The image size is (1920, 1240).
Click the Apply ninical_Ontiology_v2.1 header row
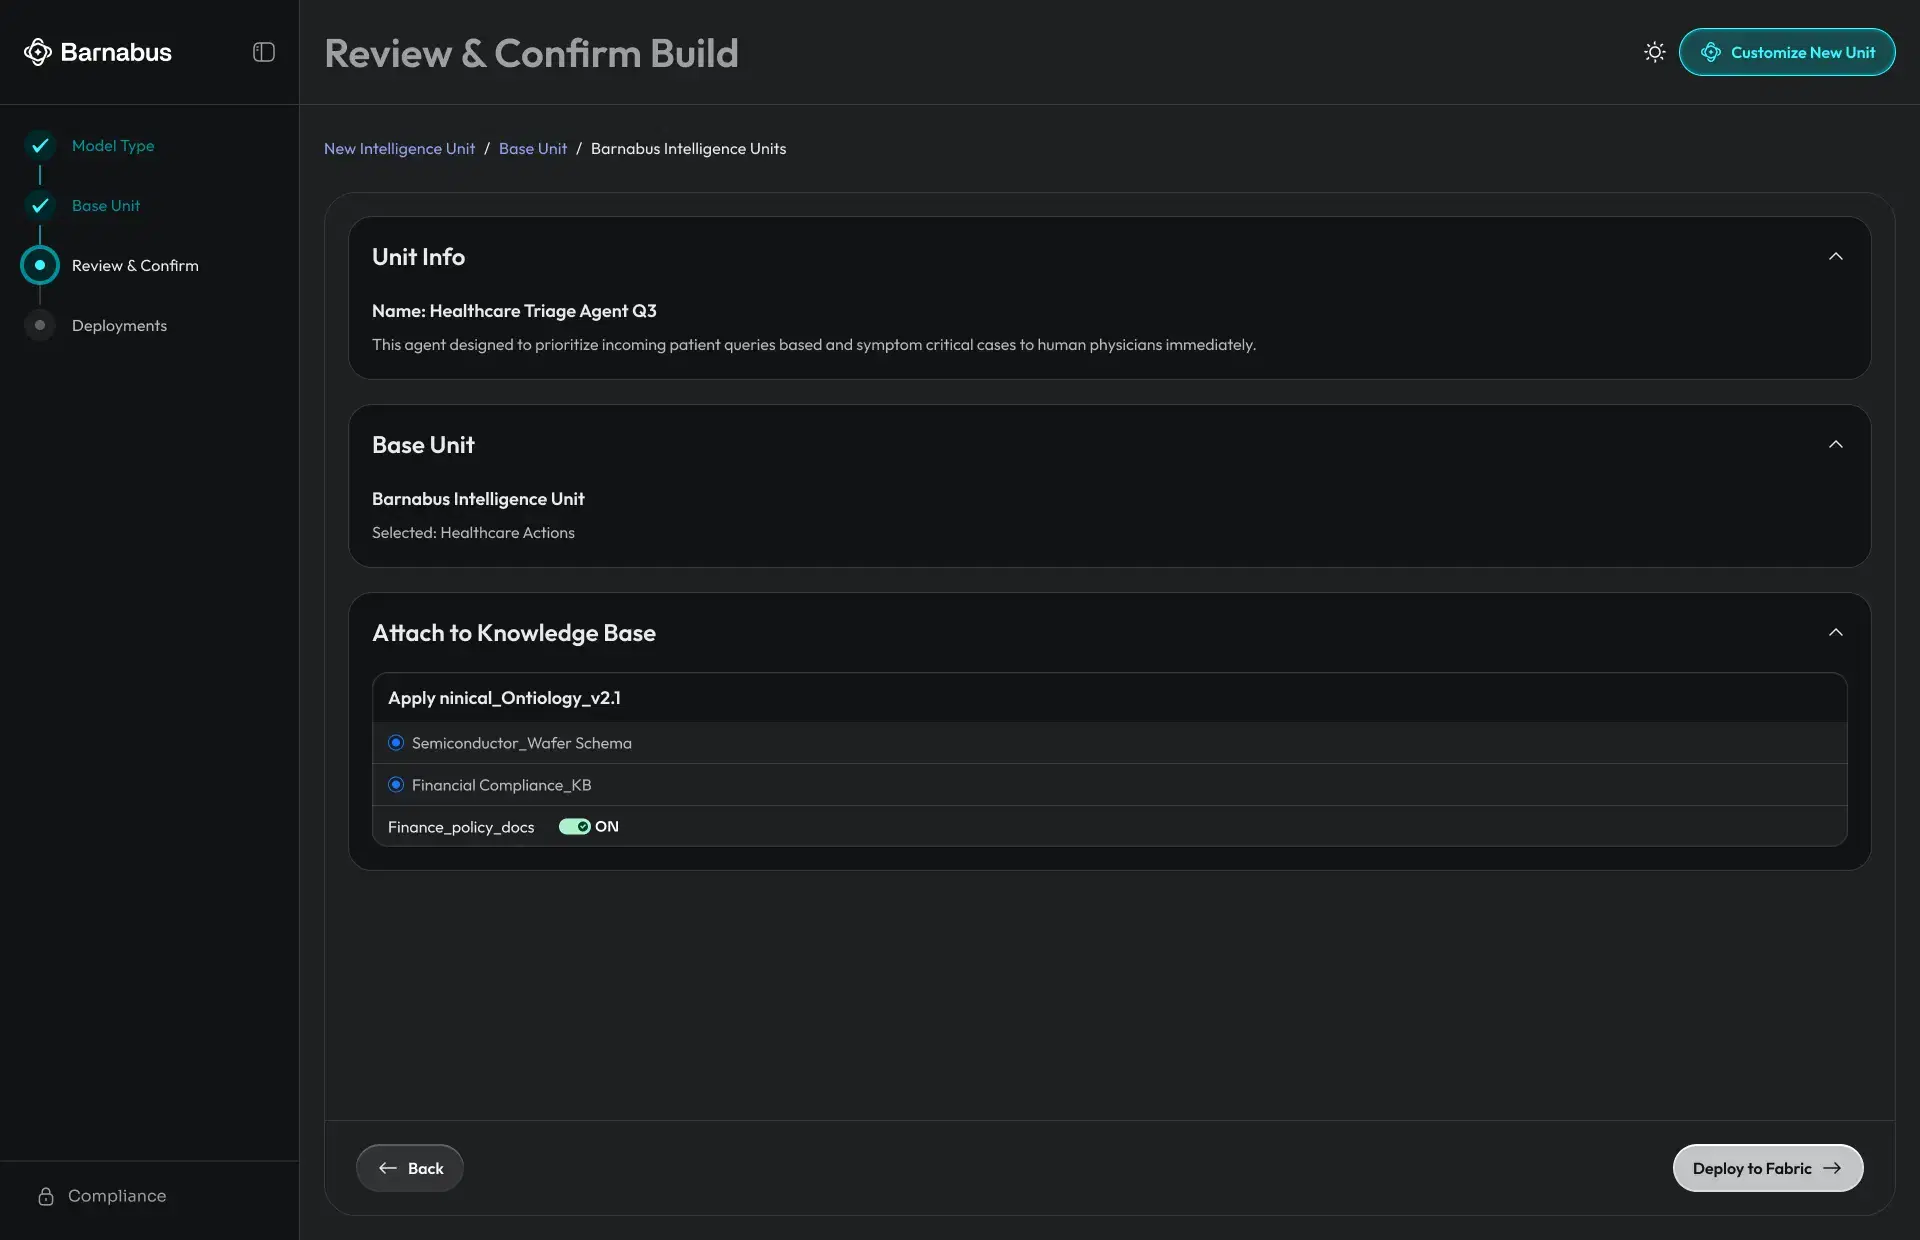(x=504, y=698)
